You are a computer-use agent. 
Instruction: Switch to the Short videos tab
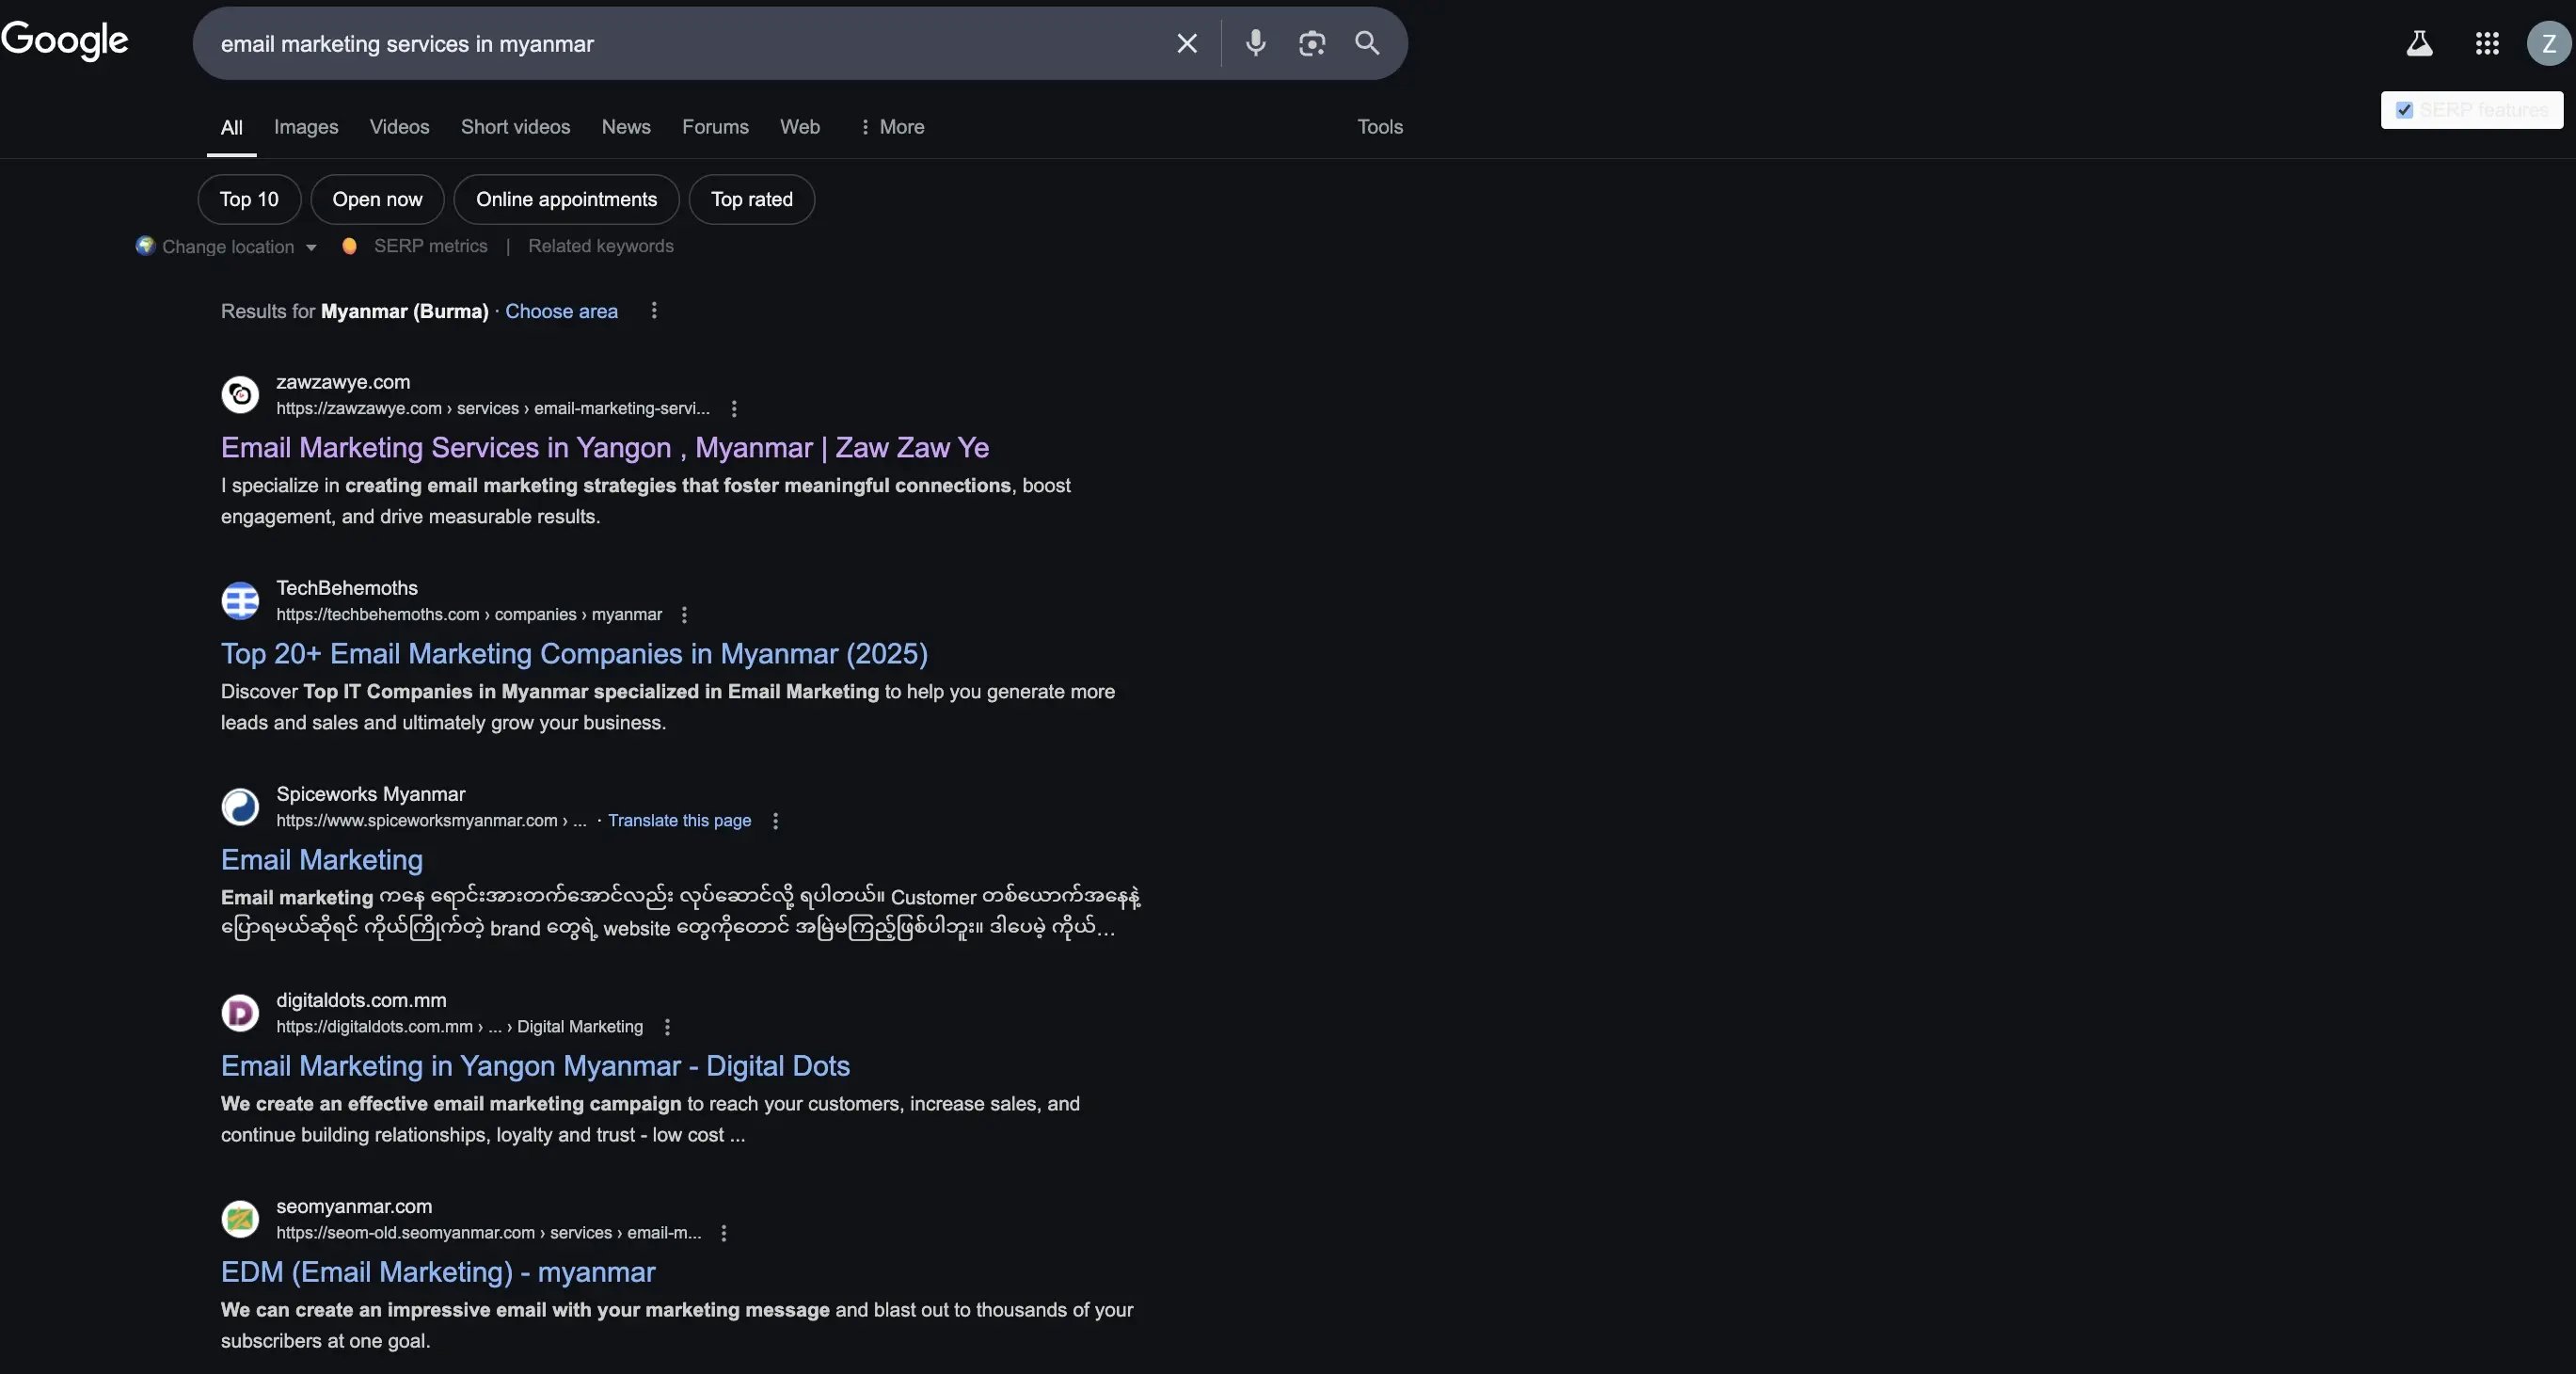pos(515,127)
